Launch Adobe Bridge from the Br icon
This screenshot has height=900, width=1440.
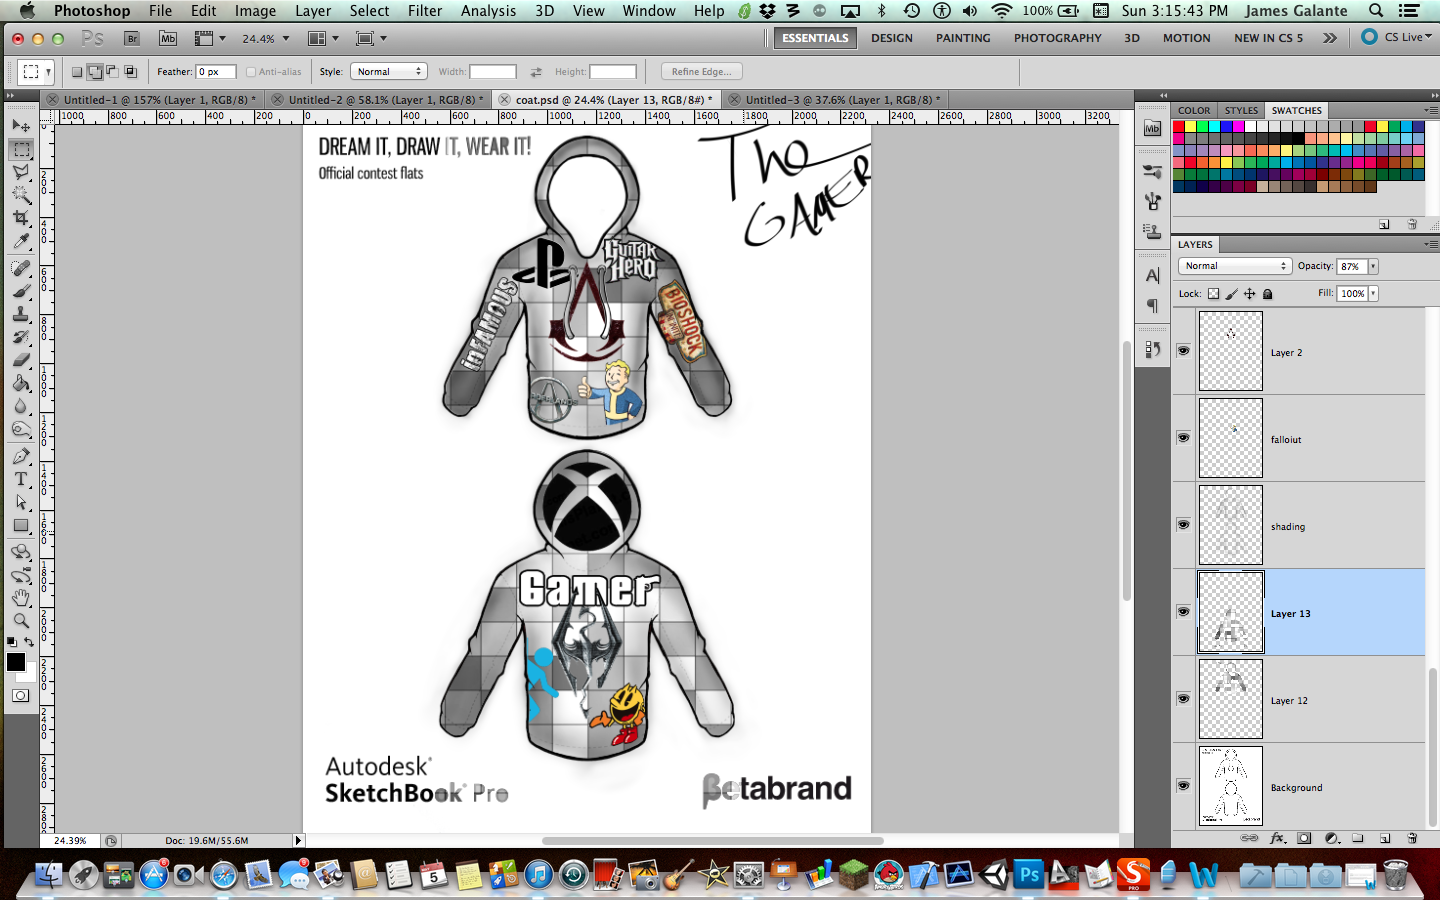132,38
